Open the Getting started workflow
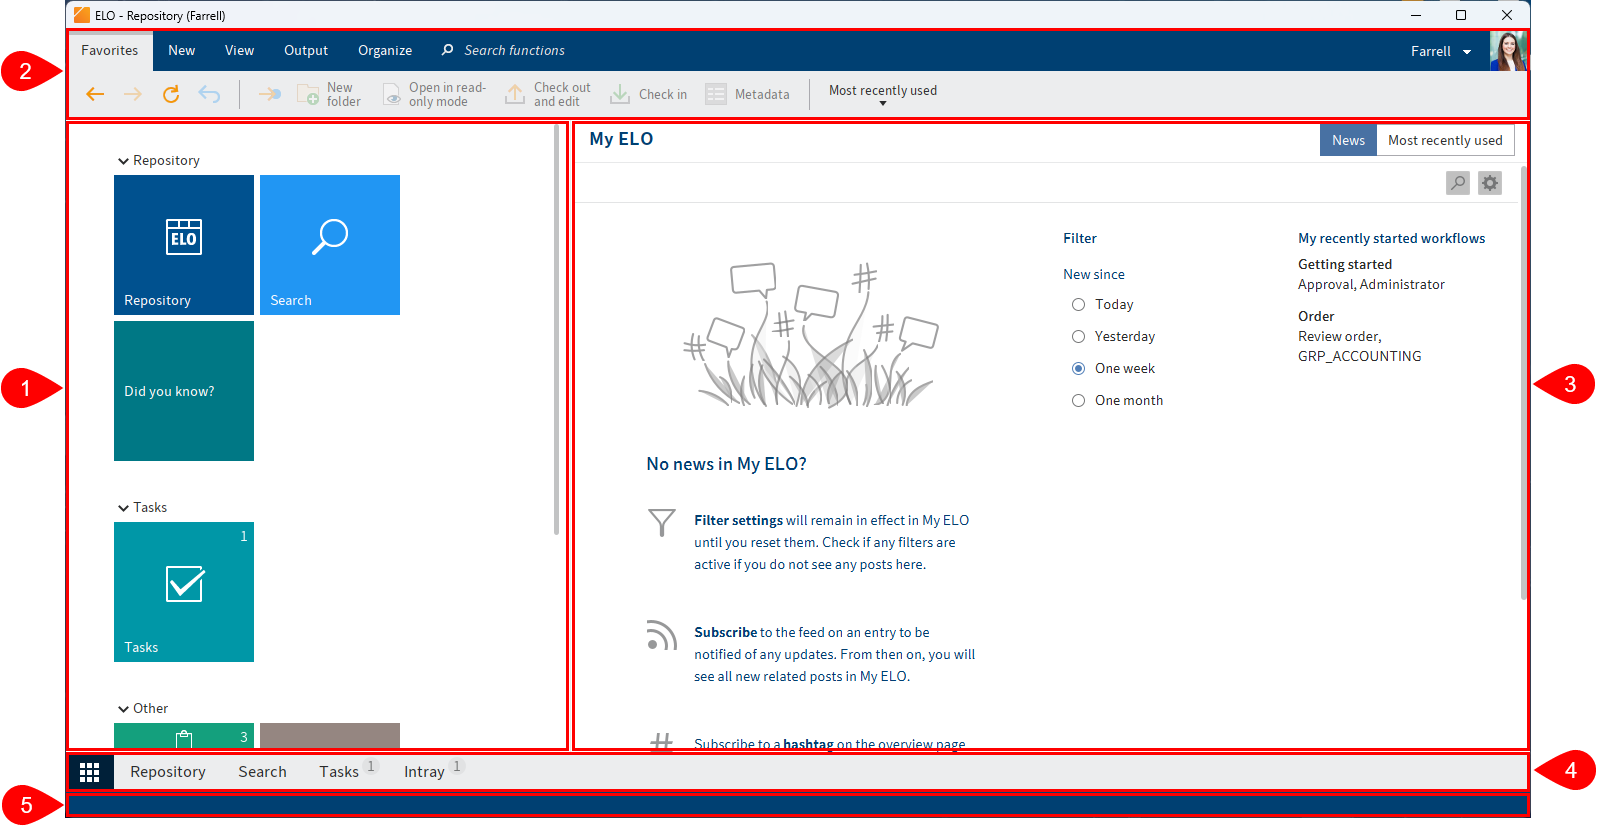1597x826 pixels. [1345, 265]
